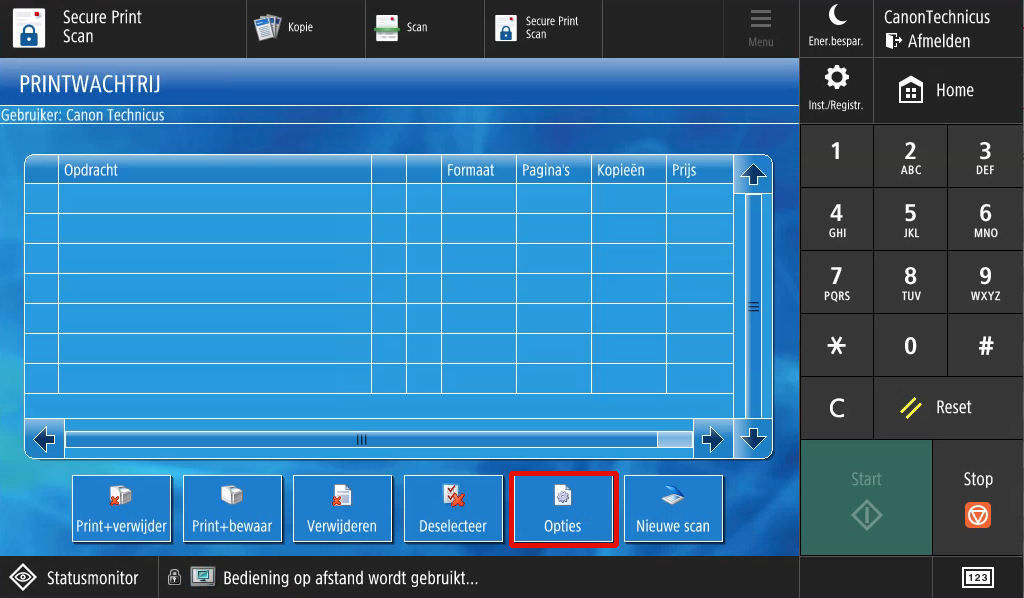
Task: Open the Menu panel
Action: click(x=760, y=28)
